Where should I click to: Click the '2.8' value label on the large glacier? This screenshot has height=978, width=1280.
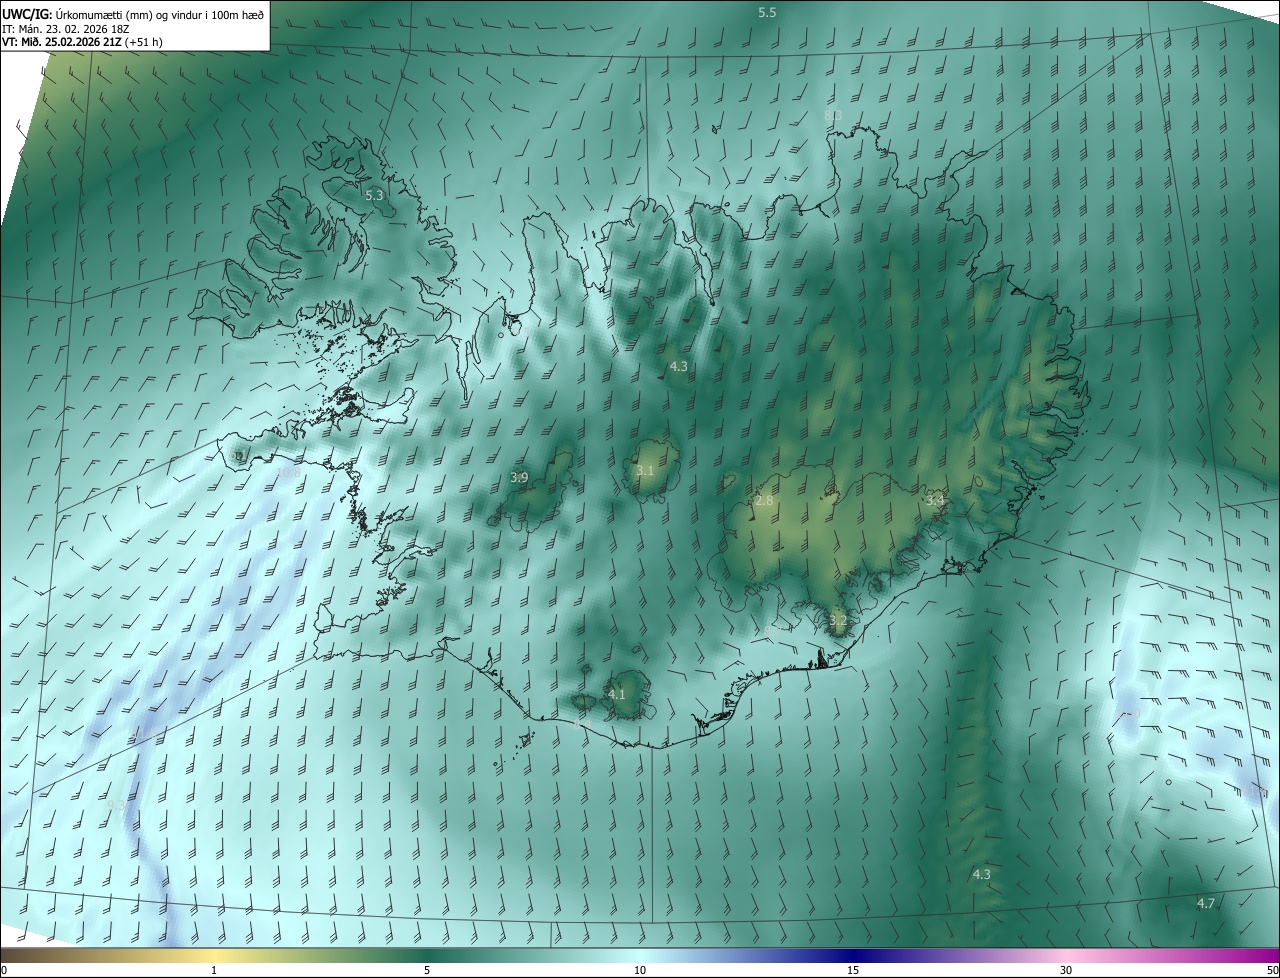tap(764, 500)
